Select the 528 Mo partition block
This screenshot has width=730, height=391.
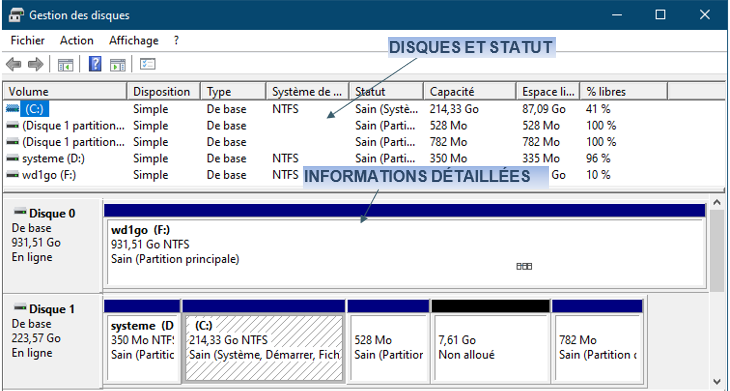point(388,341)
